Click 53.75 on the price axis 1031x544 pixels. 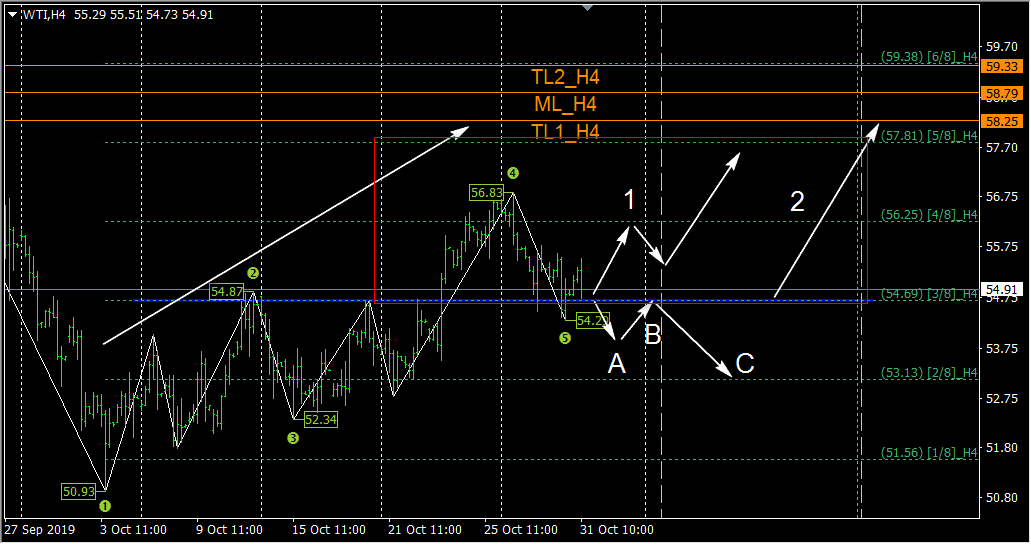1001,349
